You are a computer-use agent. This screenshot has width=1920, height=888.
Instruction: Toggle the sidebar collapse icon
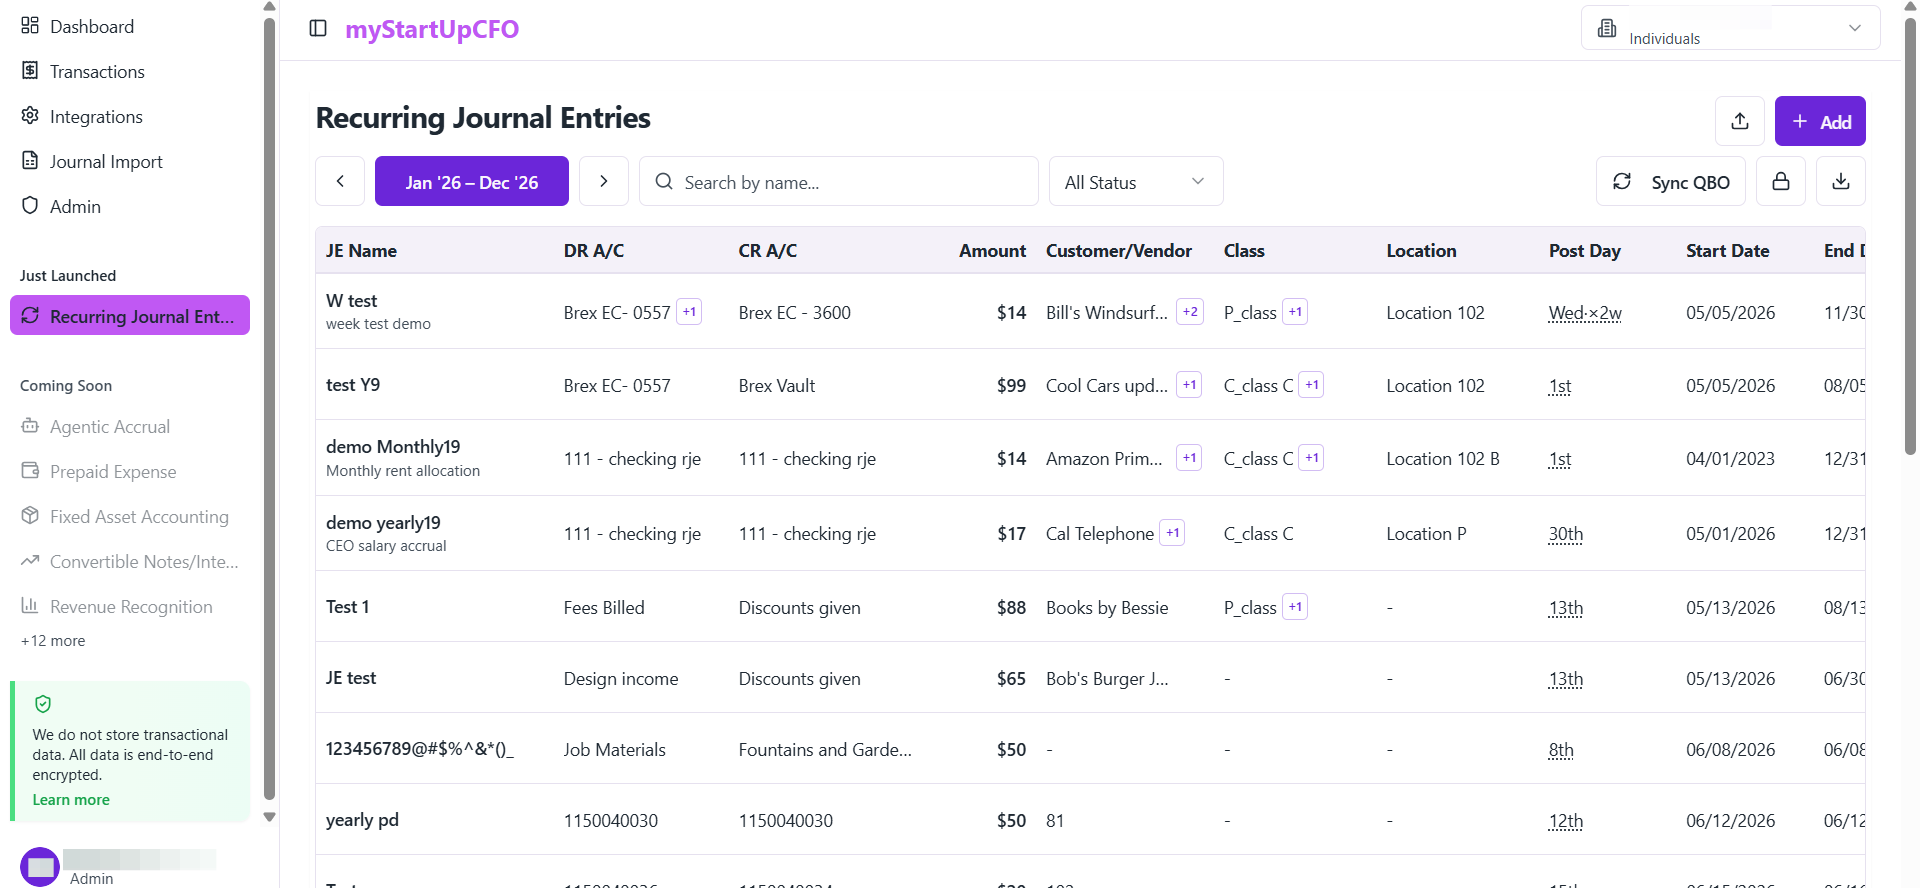318,28
